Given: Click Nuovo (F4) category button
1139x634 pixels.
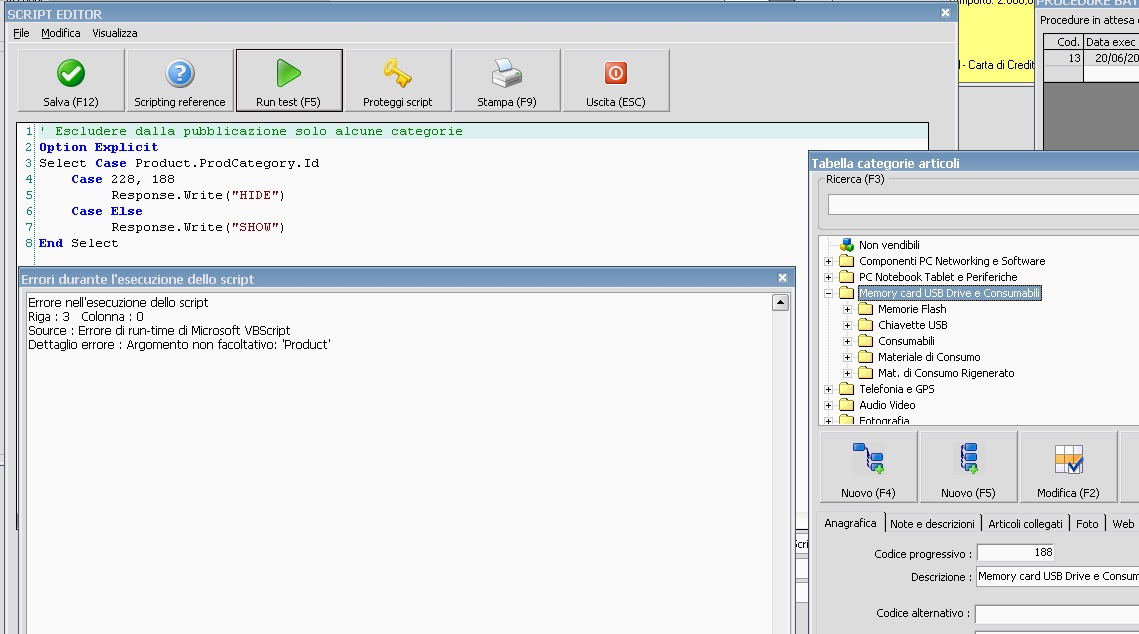Looking at the screenshot, I should click(869, 466).
